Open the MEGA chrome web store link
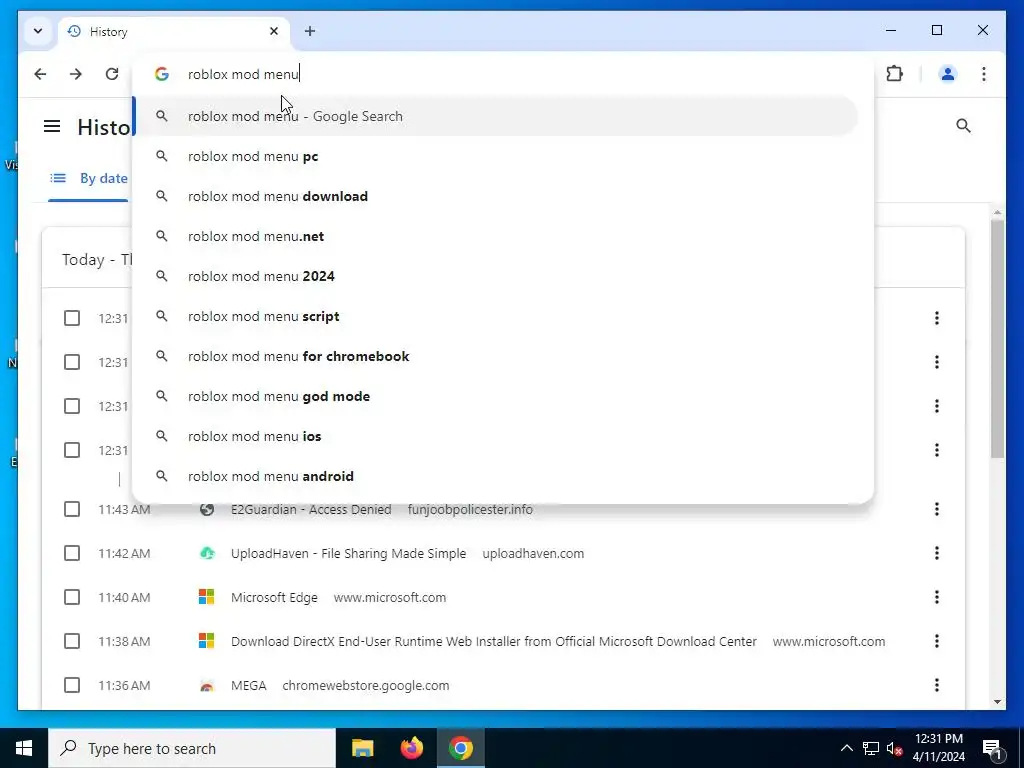The height and width of the screenshot is (768, 1024). pyautogui.click(x=248, y=685)
